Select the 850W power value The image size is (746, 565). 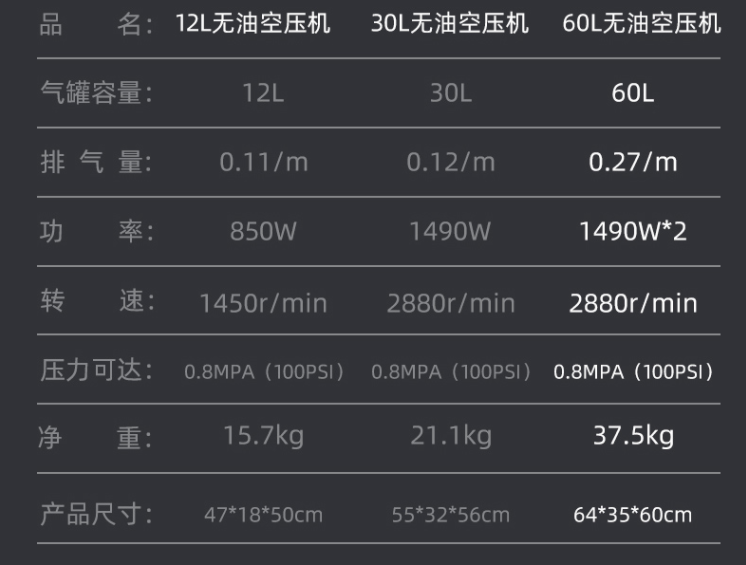[x=263, y=232]
